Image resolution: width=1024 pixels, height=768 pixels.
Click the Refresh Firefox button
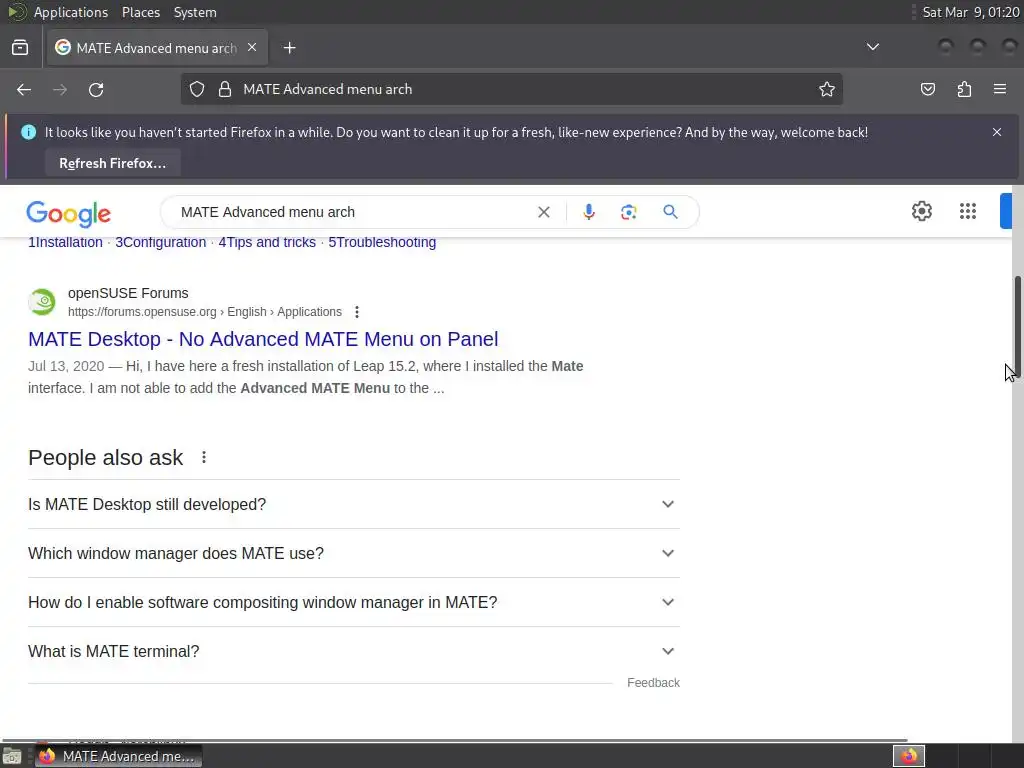tap(112, 163)
